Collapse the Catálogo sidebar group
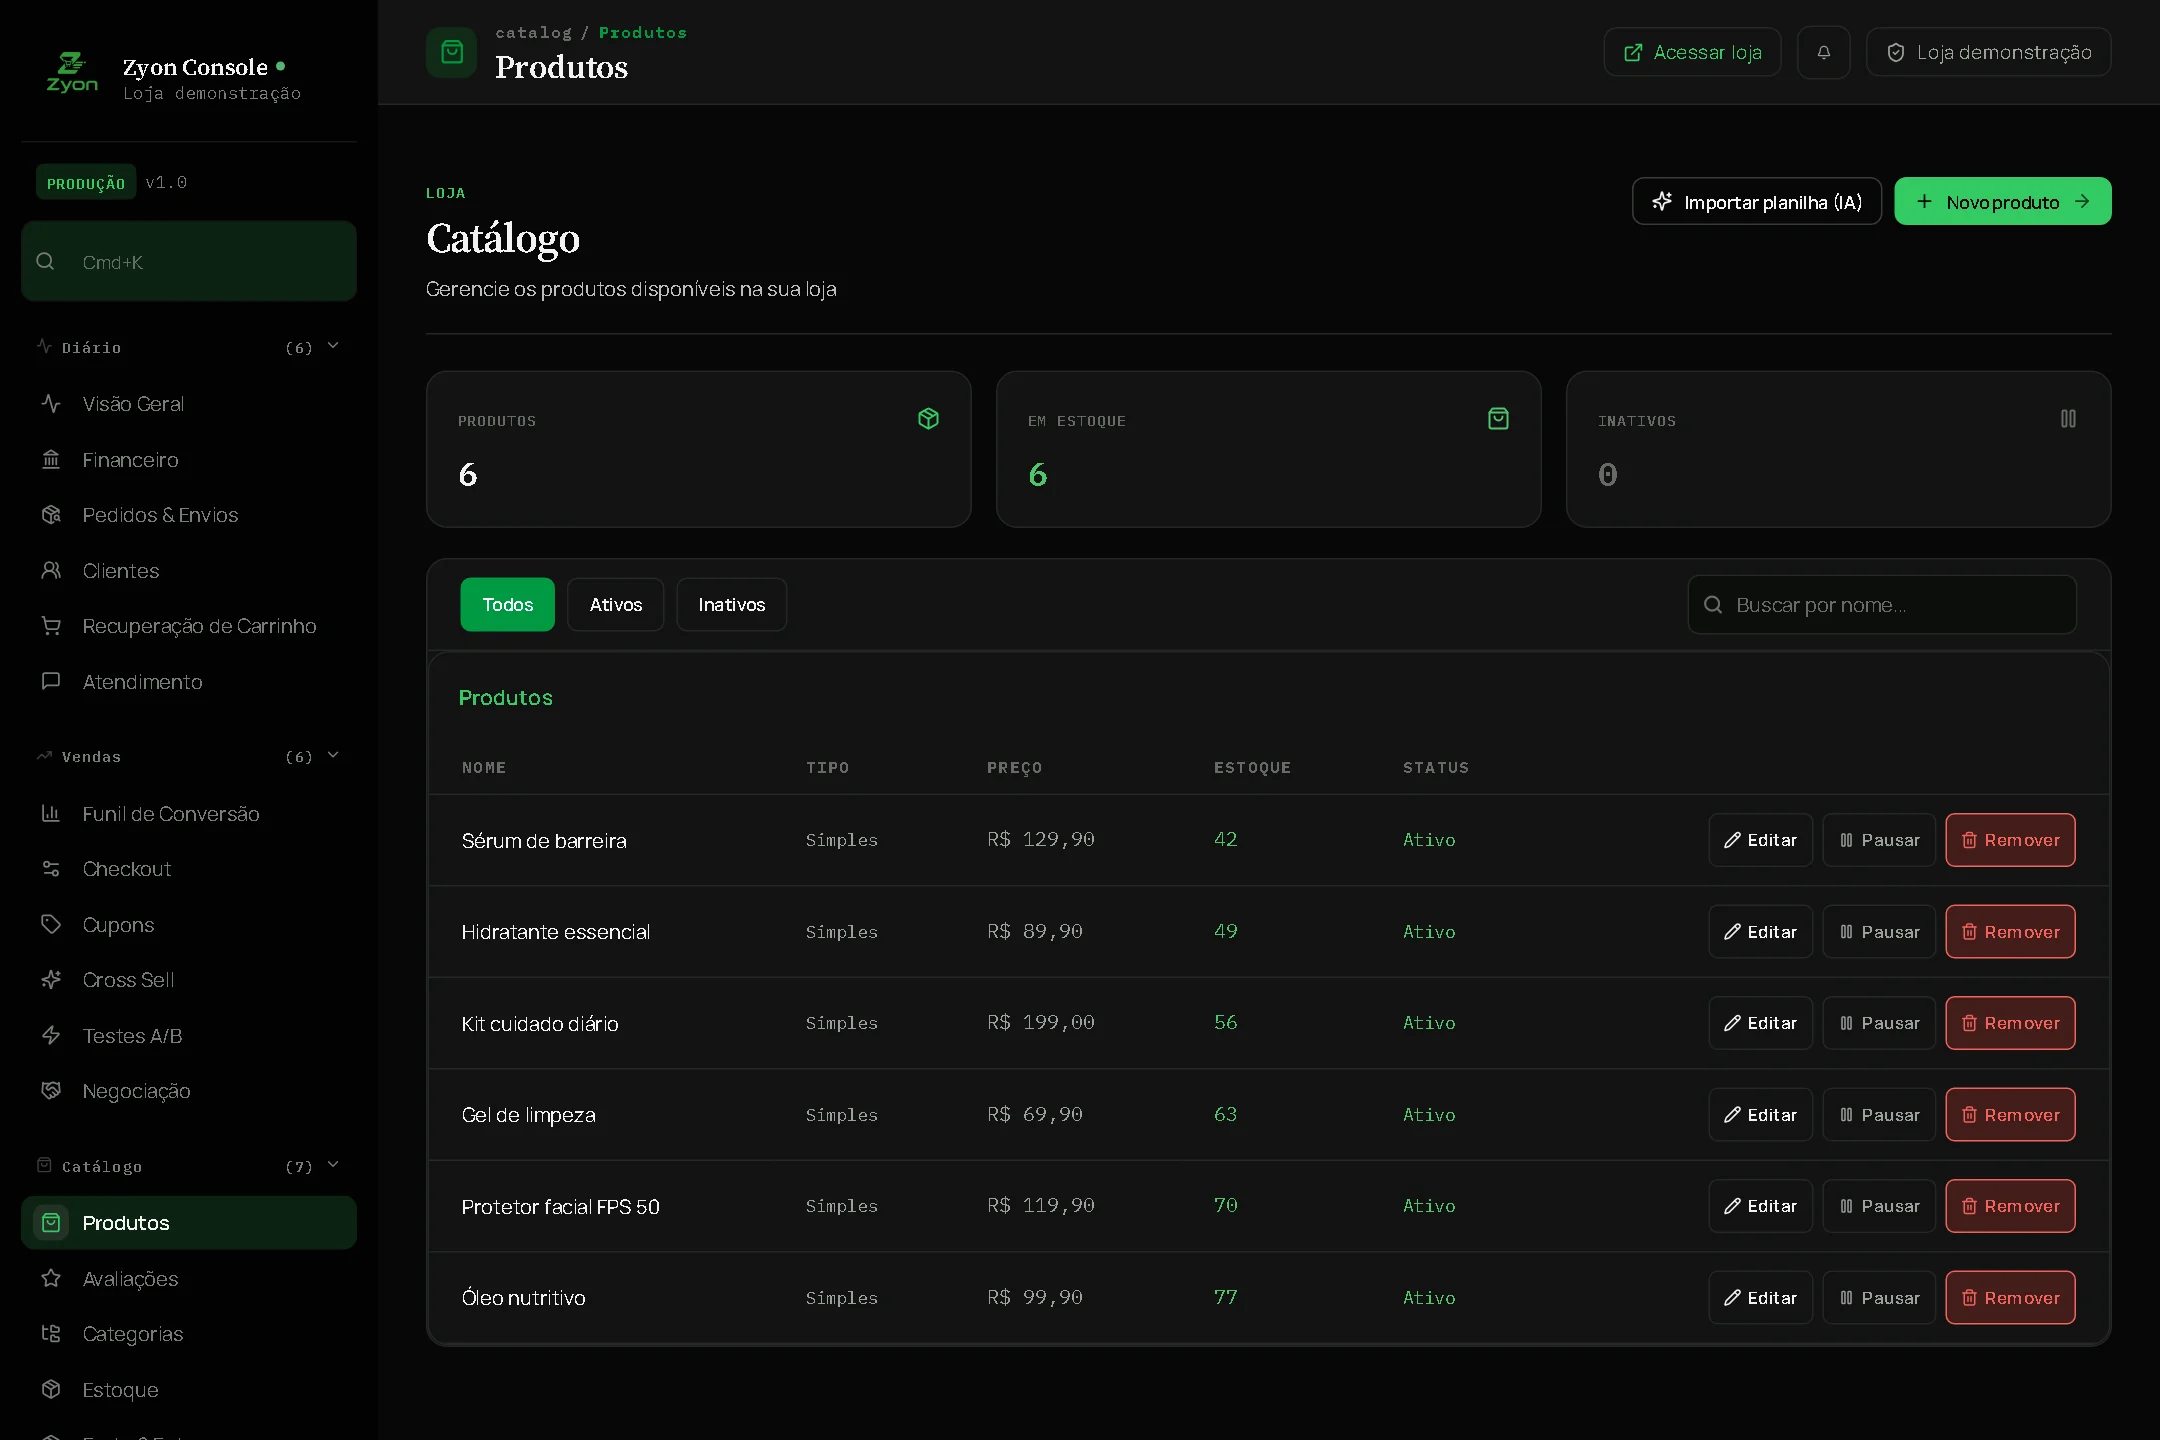 [x=189, y=1166]
